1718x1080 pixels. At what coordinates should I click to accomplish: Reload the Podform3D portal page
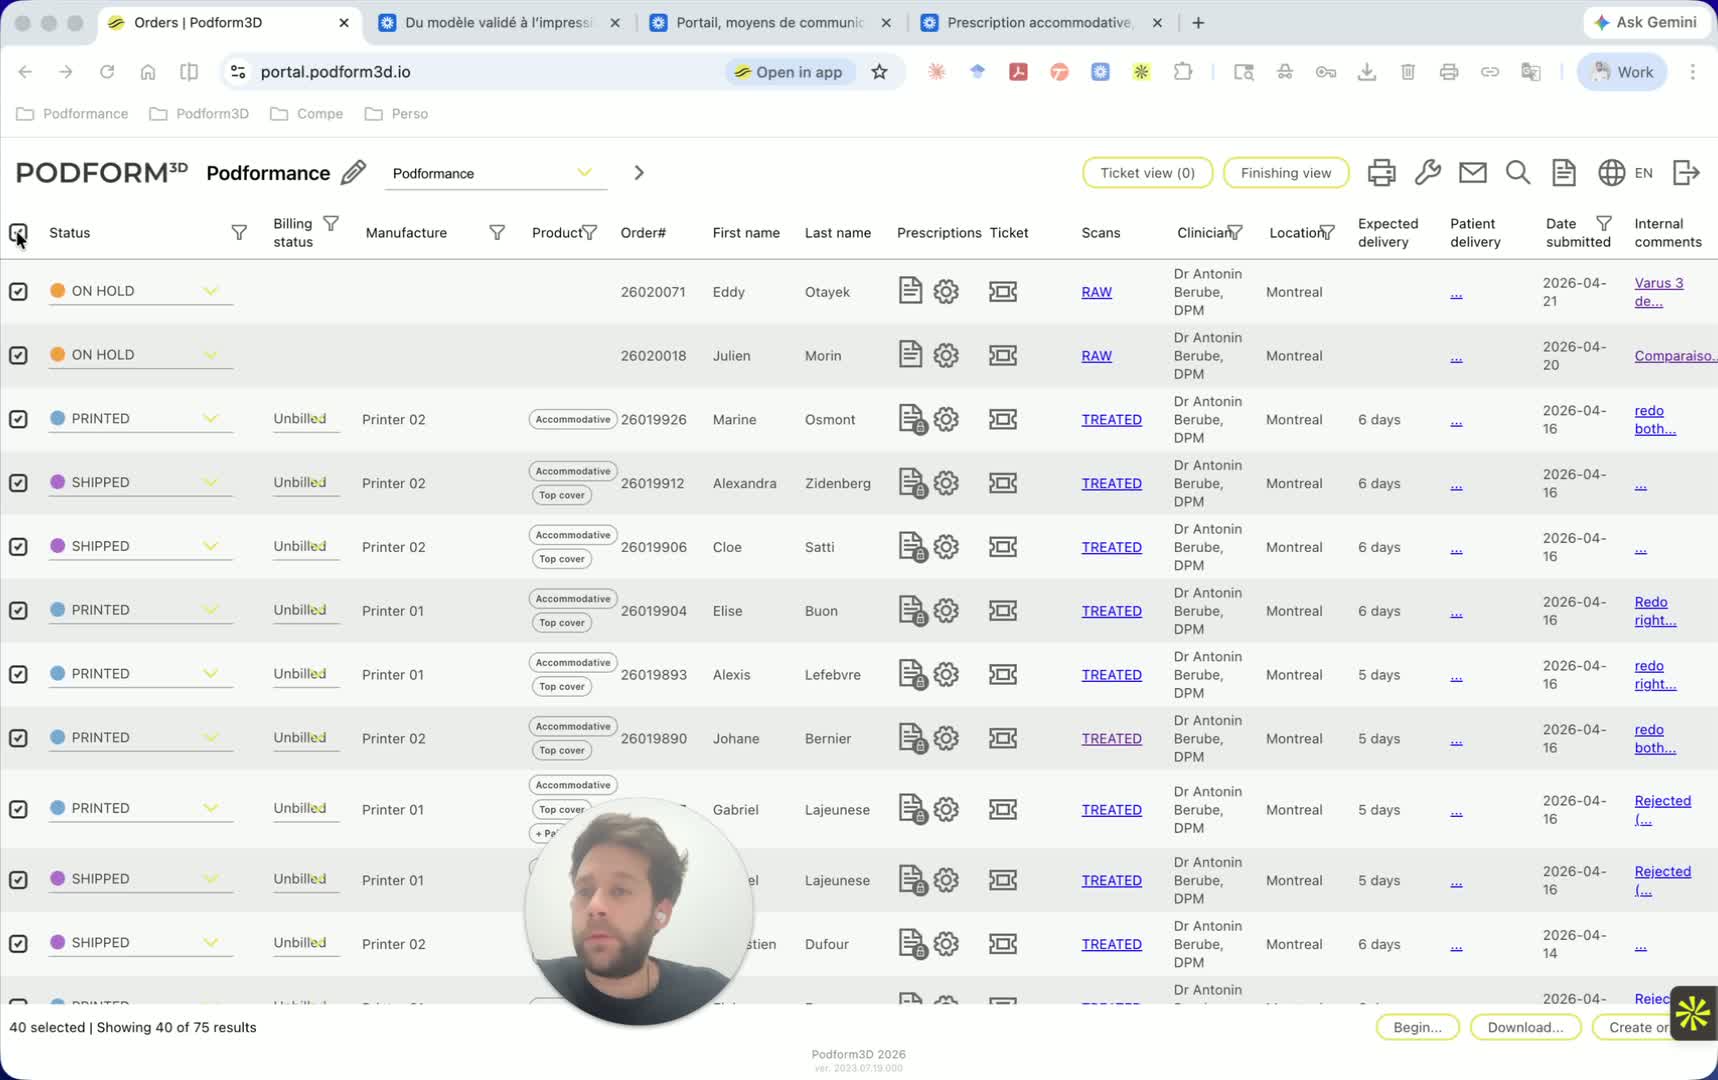click(107, 72)
